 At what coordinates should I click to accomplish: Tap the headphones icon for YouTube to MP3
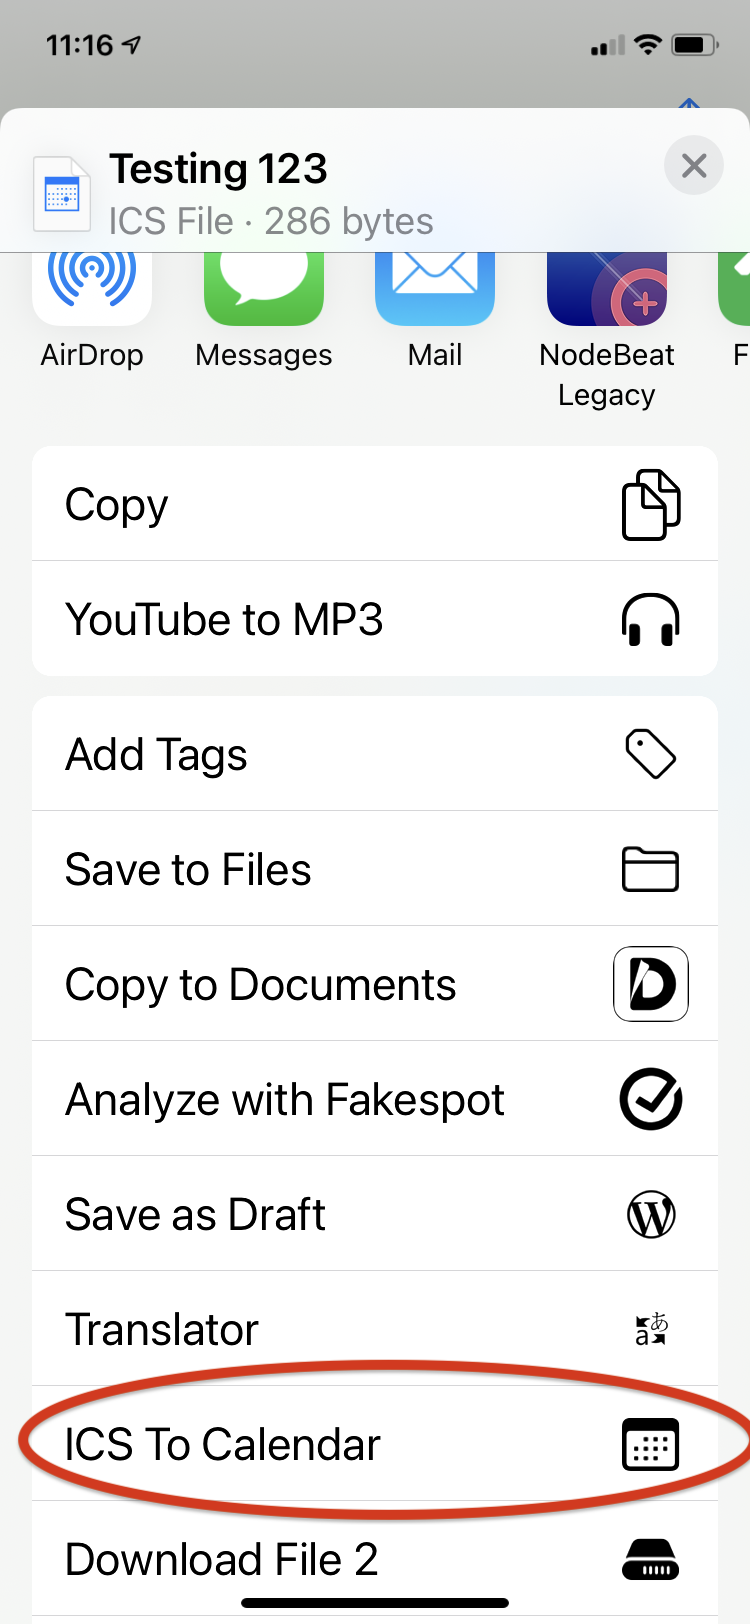pyautogui.click(x=651, y=619)
